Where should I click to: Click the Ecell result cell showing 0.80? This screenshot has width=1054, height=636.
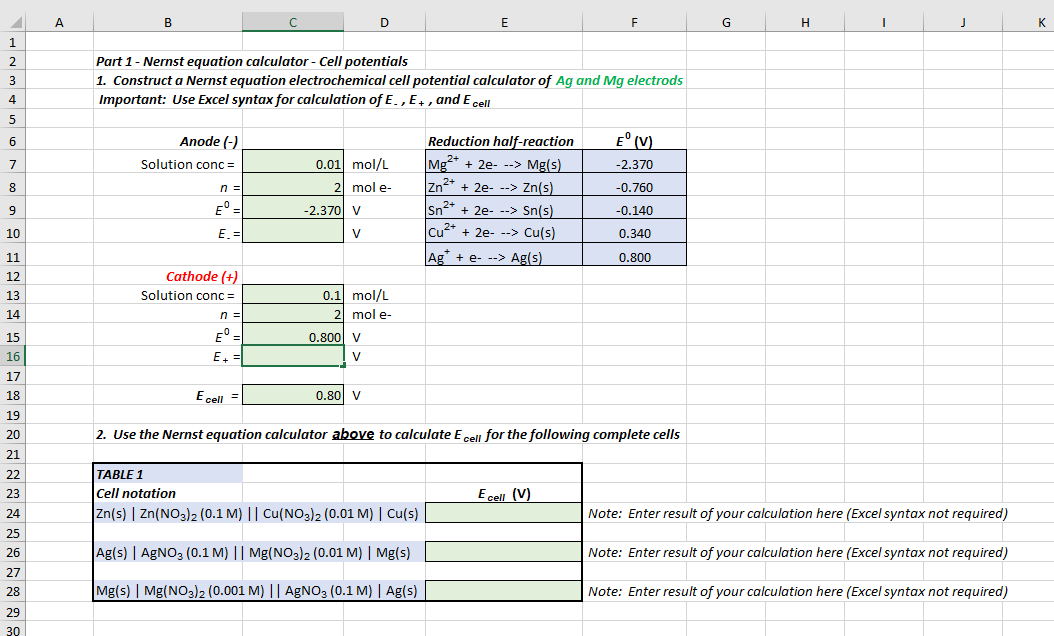click(293, 395)
